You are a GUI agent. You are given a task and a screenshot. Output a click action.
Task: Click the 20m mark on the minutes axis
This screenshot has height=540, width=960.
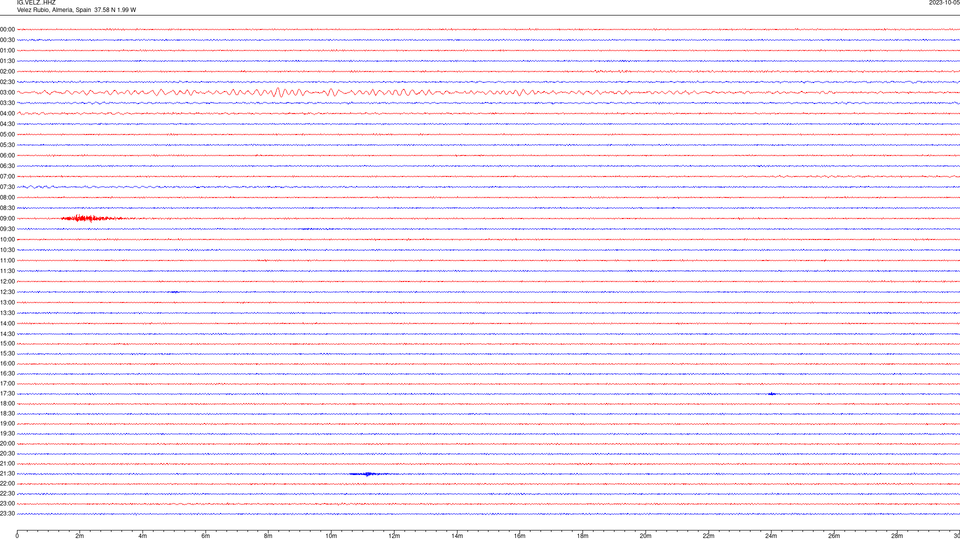coord(645,536)
